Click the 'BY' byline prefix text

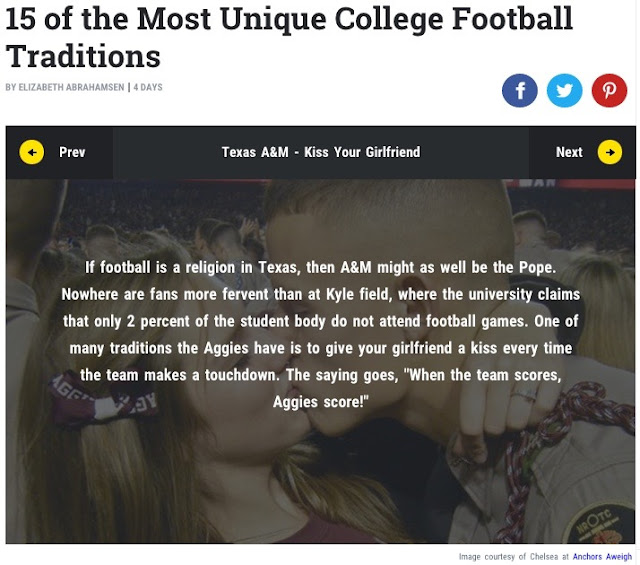click(11, 88)
